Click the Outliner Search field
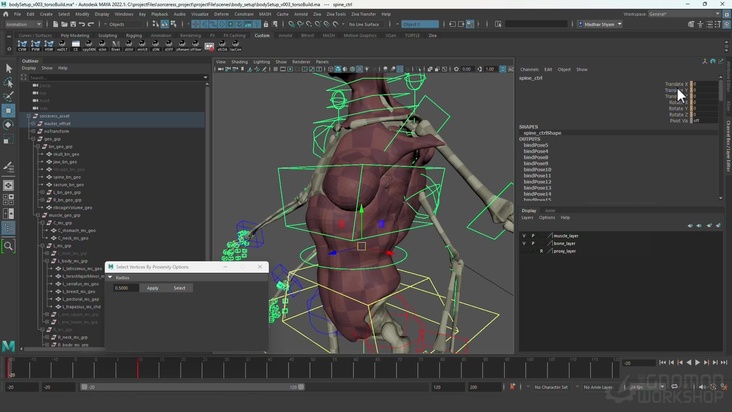This screenshot has height=412, width=732. [118, 77]
